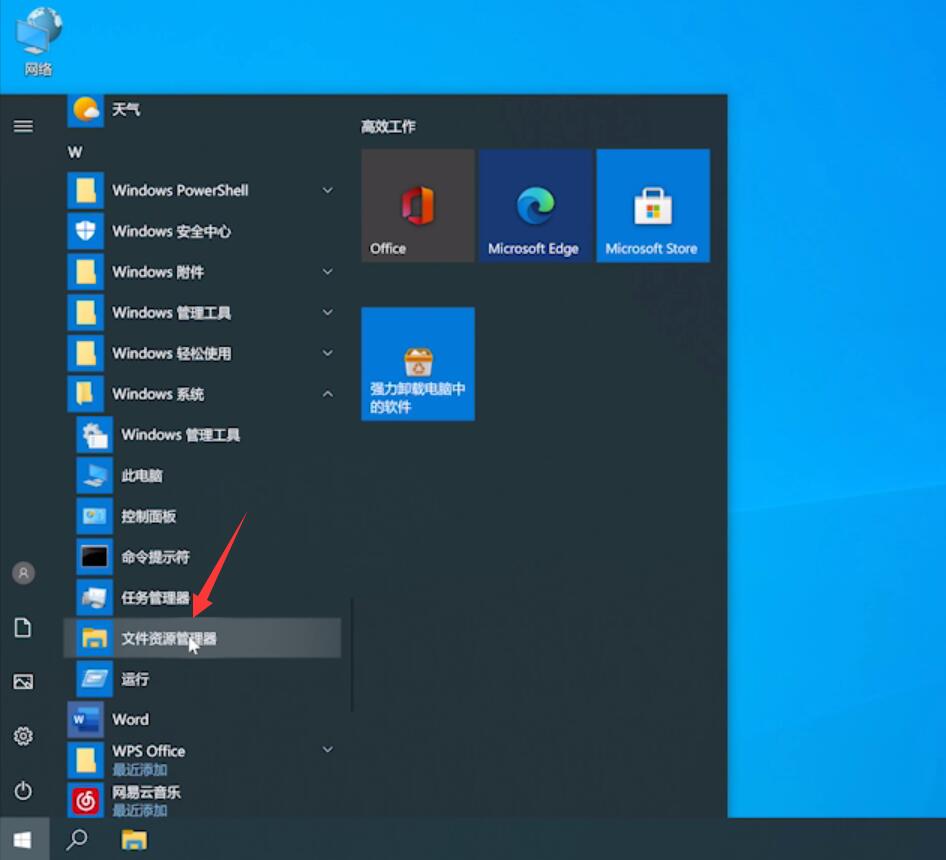This screenshot has width=946, height=860.
Task: Click the 网络 desktop icon
Action: (39, 41)
